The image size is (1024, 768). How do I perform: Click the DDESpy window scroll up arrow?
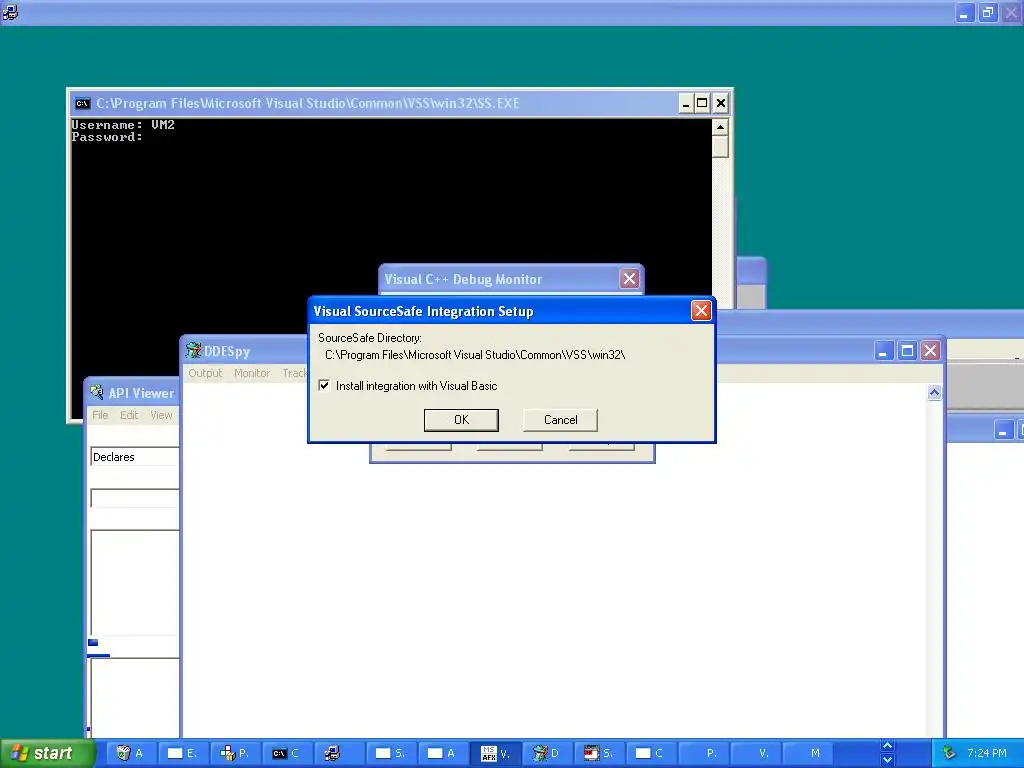coord(934,392)
